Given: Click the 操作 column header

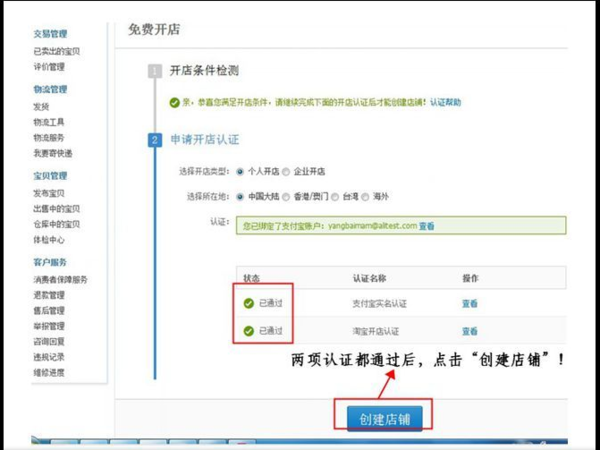Looking at the screenshot, I should click(470, 278).
